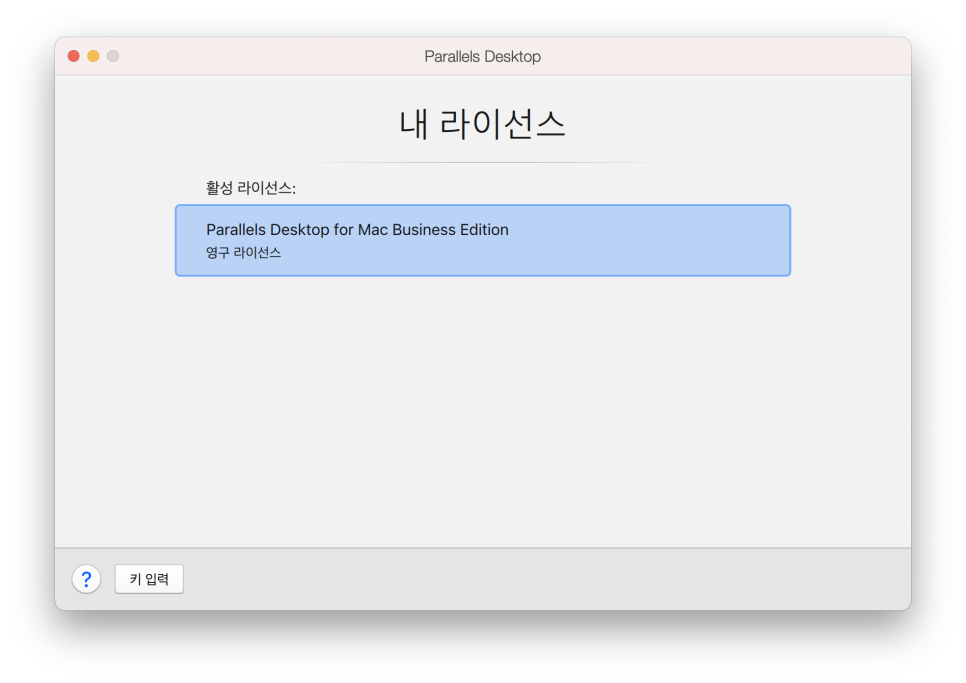Click the 키 입력 button
966x683 pixels.
[149, 579]
